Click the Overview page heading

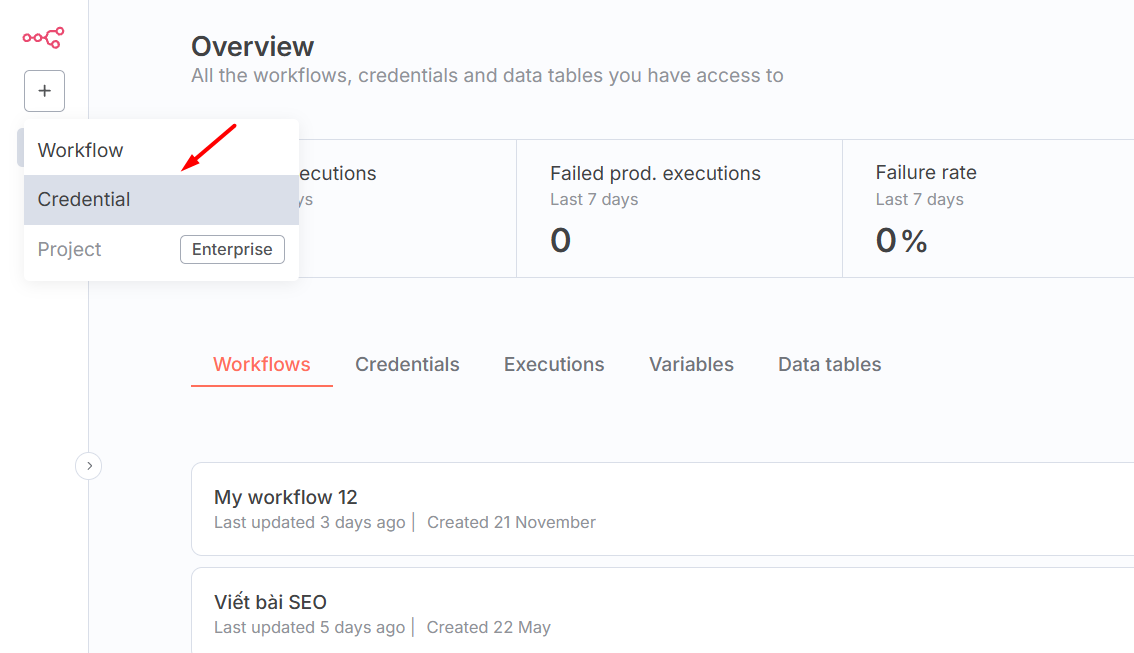click(x=252, y=47)
